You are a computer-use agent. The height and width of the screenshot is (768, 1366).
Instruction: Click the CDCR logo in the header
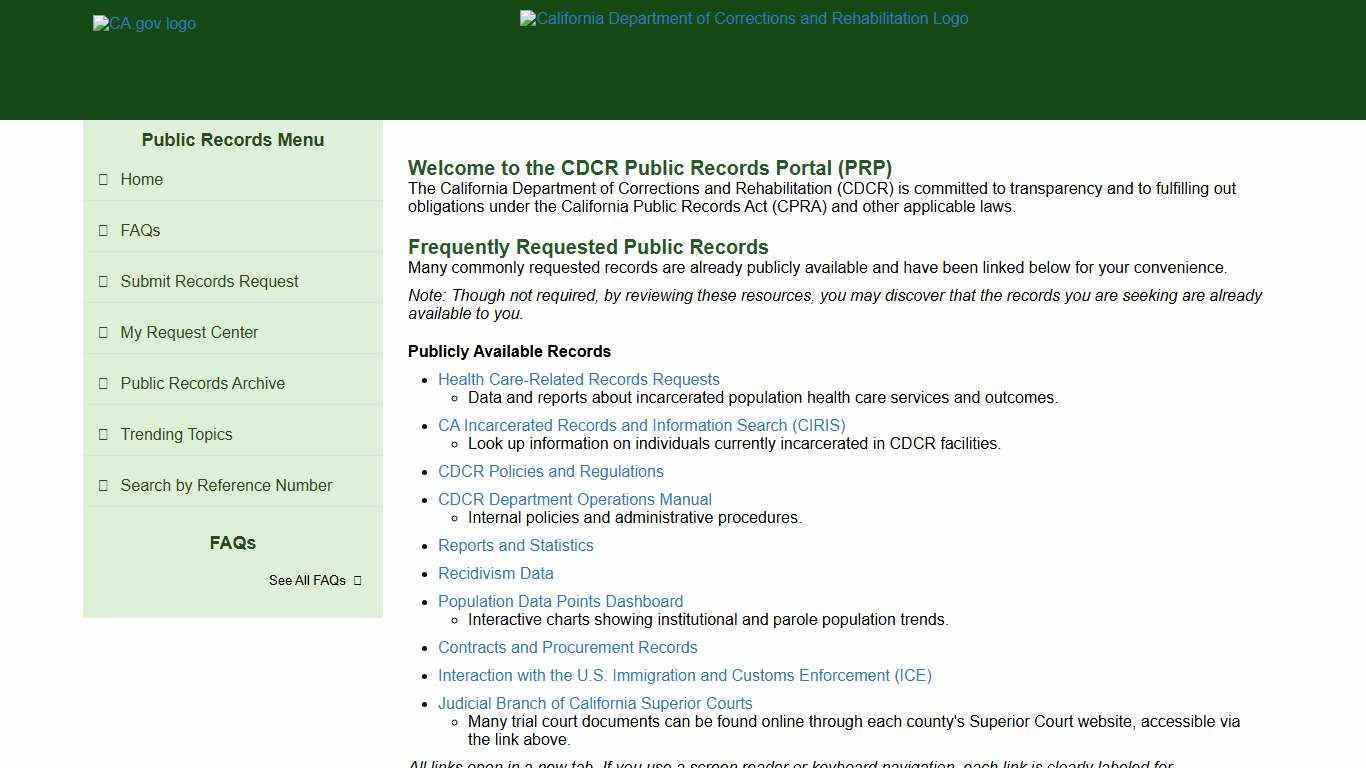744,18
